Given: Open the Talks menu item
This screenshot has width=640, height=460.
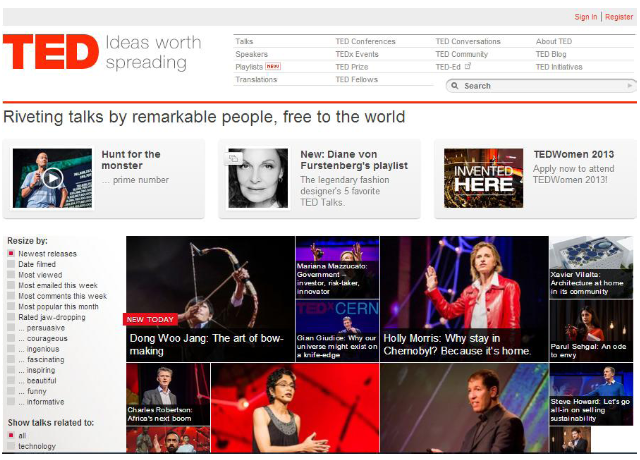Looking at the screenshot, I should [x=245, y=41].
